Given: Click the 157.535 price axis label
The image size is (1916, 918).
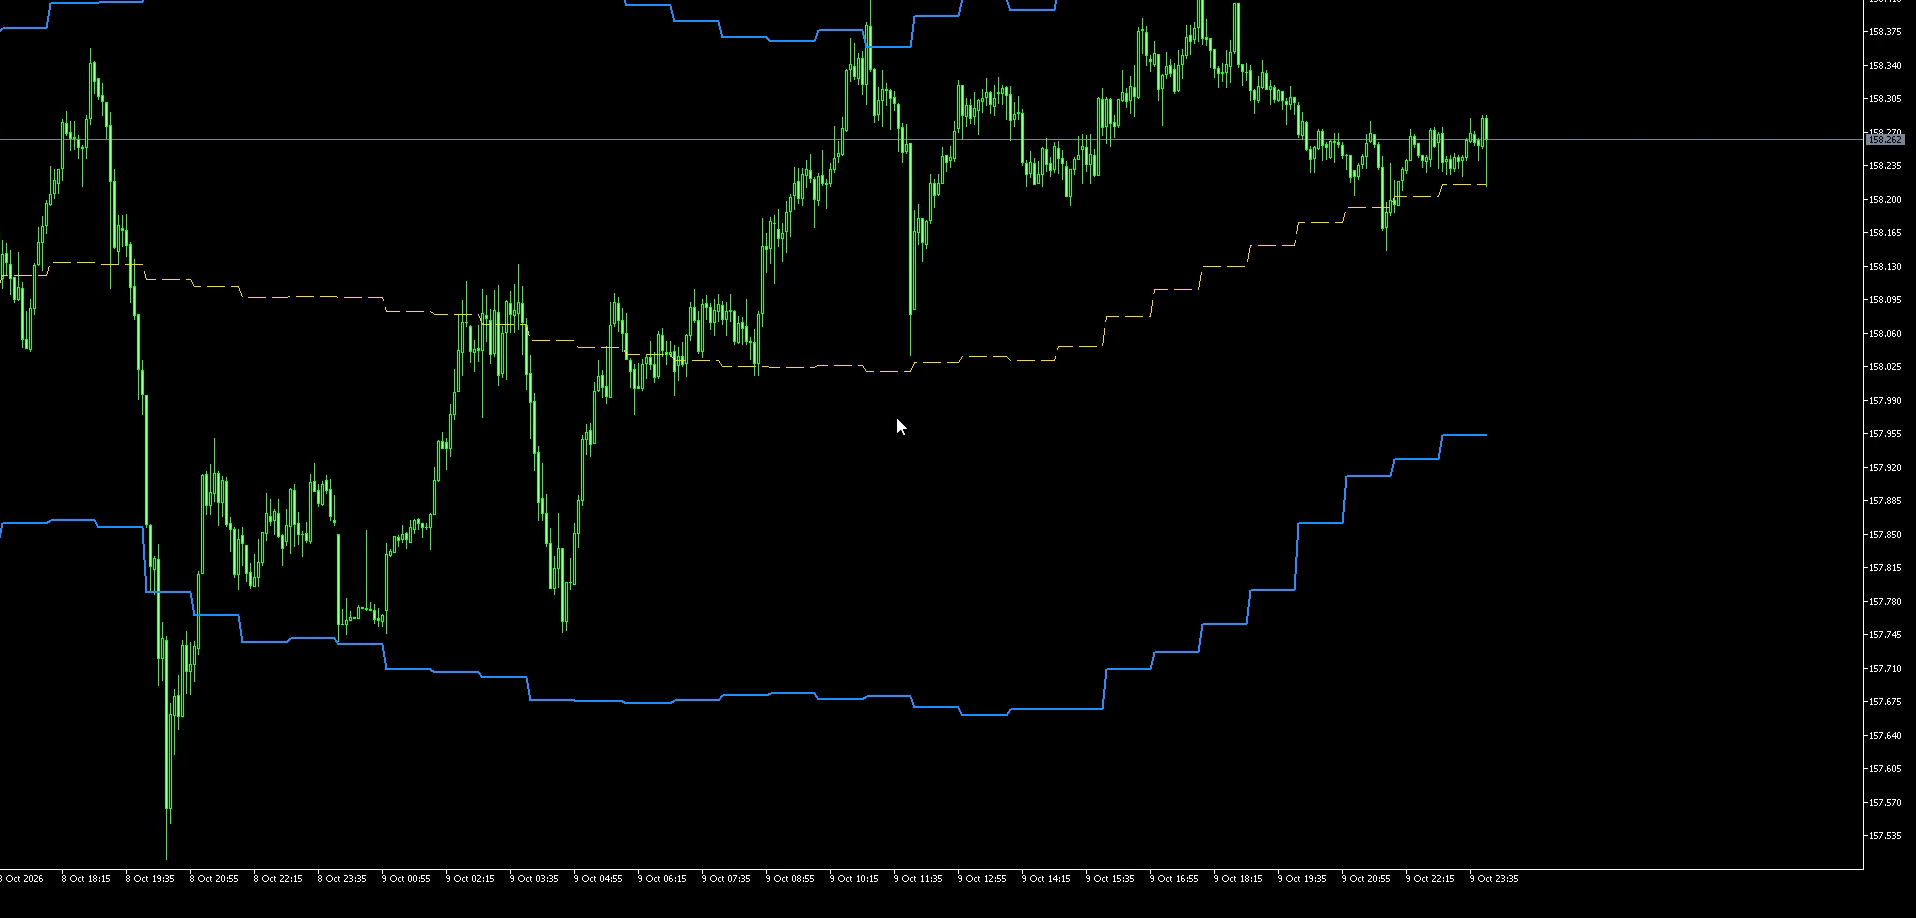Looking at the screenshot, I should pyautogui.click(x=1885, y=836).
